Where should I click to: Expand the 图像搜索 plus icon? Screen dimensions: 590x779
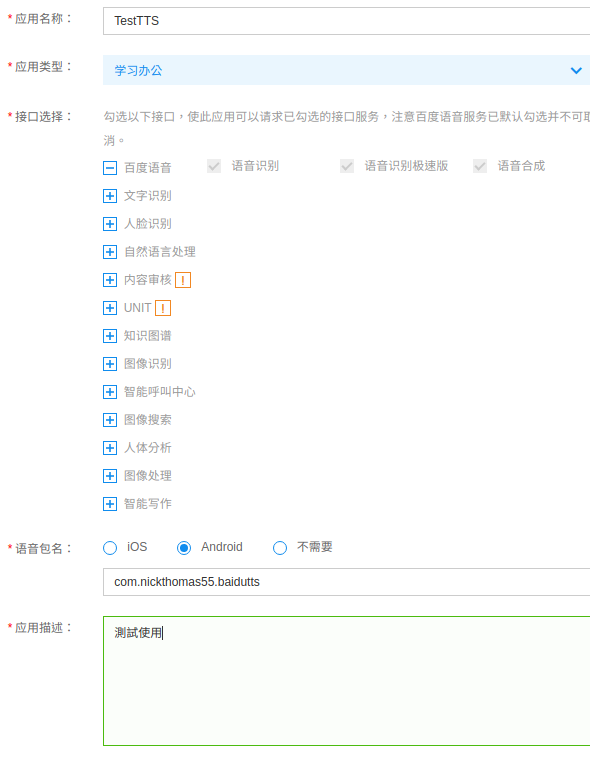coord(110,420)
